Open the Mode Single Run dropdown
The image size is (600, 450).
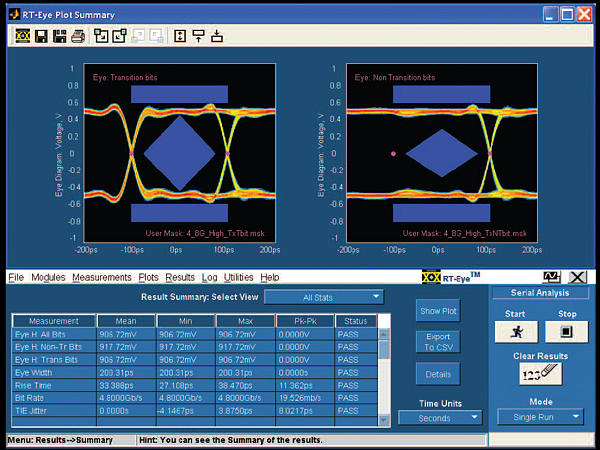tap(540, 417)
